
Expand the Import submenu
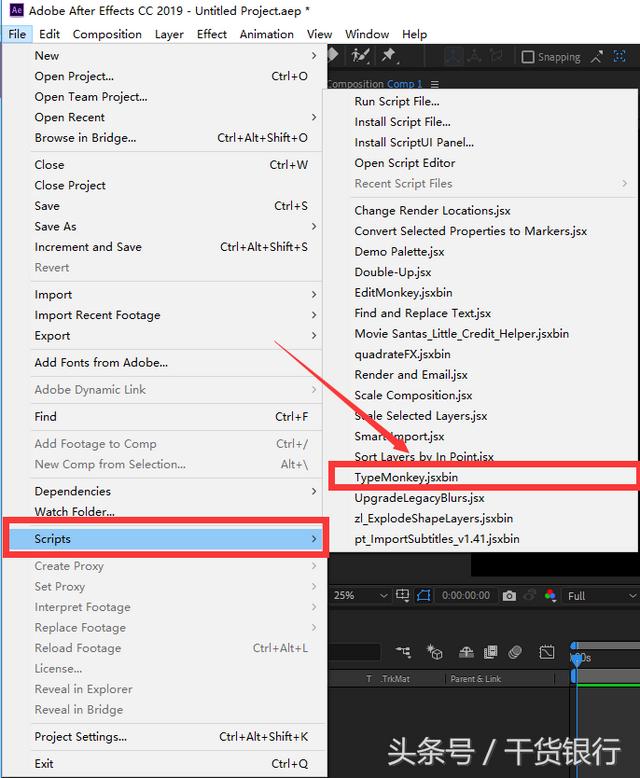tap(164, 294)
